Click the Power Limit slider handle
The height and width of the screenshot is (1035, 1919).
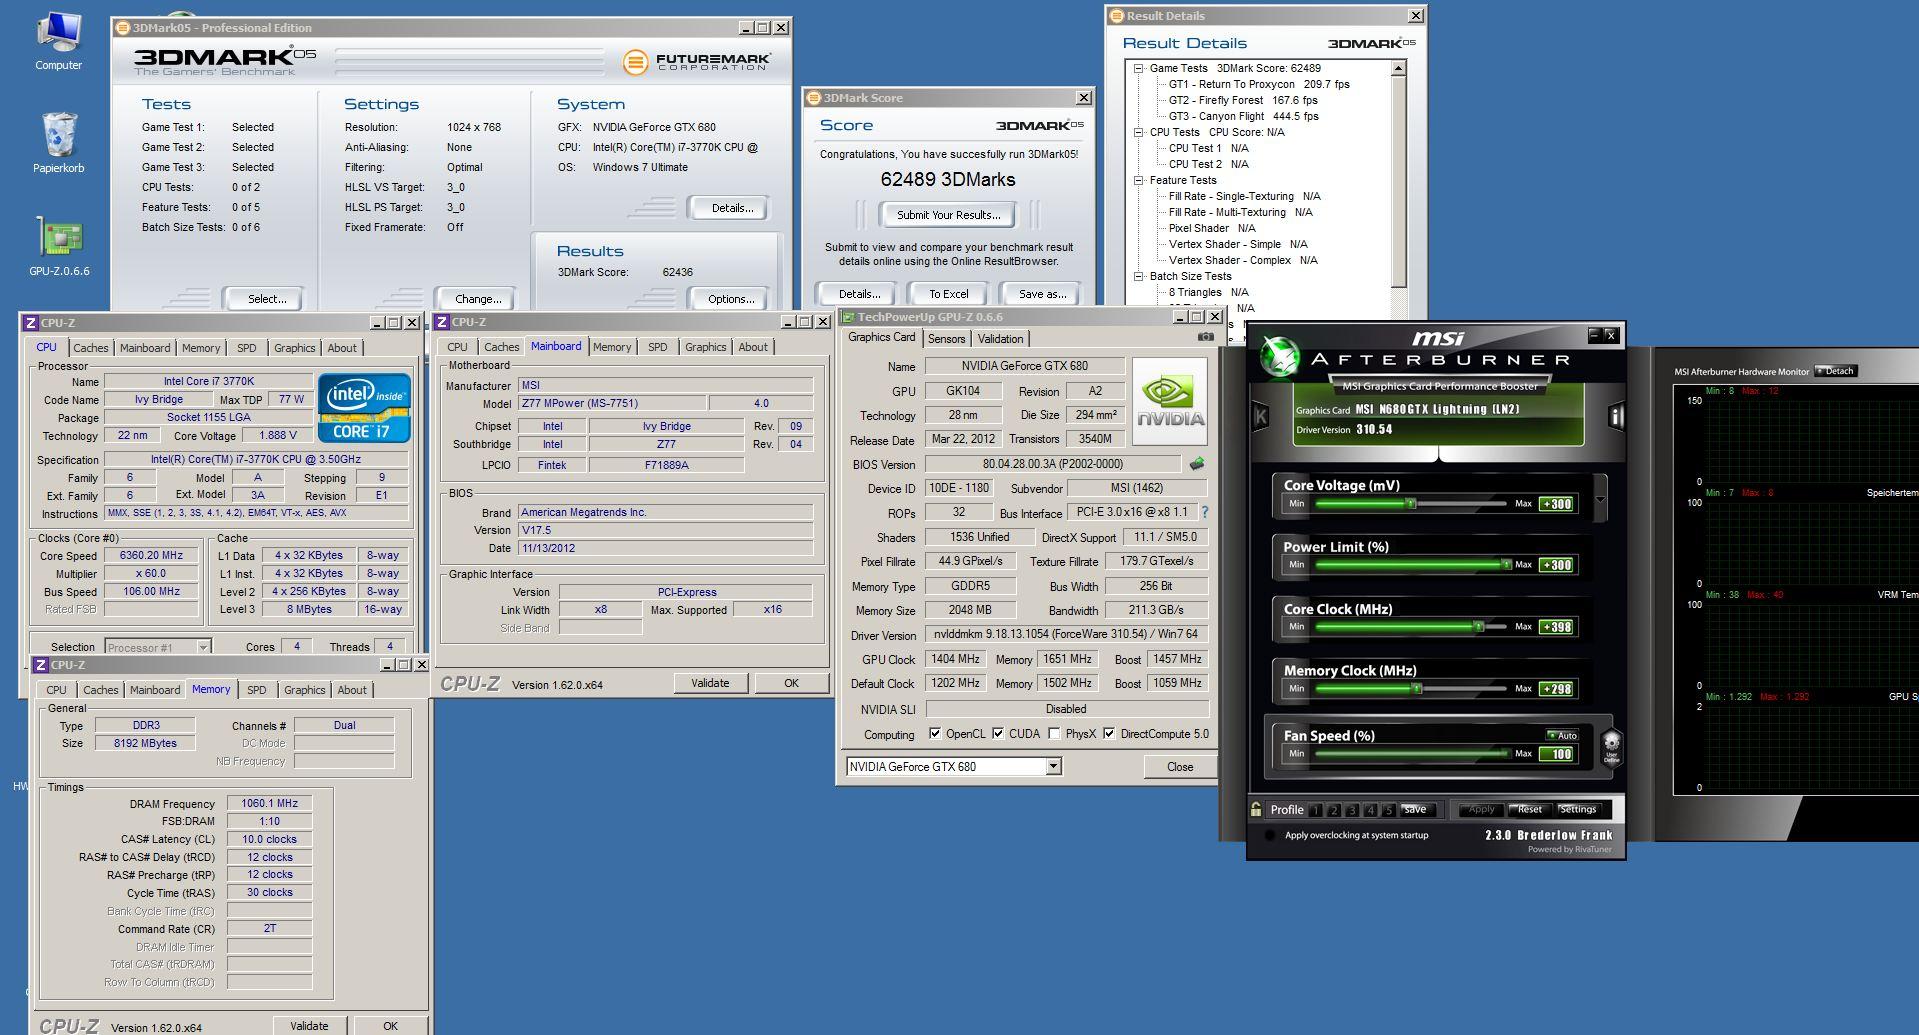click(x=1505, y=565)
